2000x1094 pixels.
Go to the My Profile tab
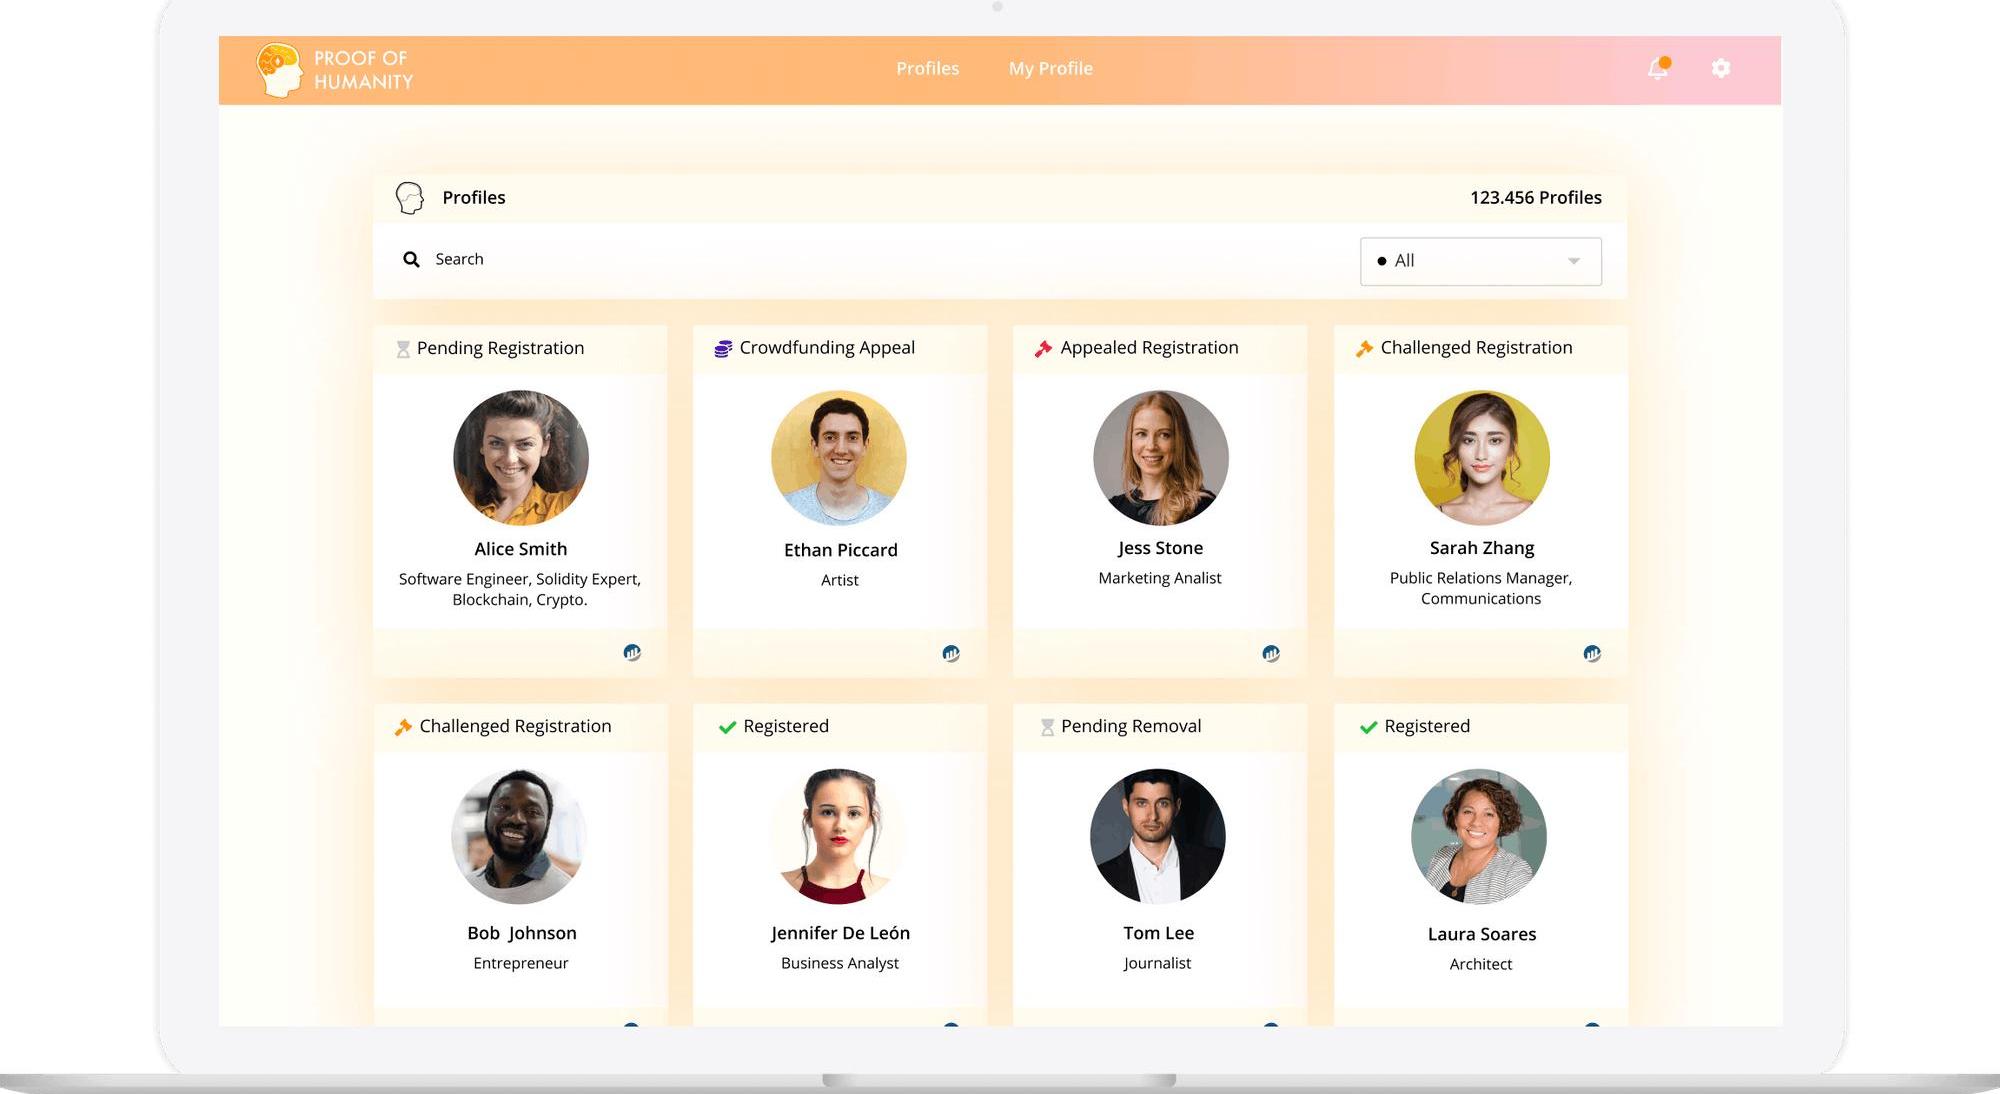(x=1050, y=69)
